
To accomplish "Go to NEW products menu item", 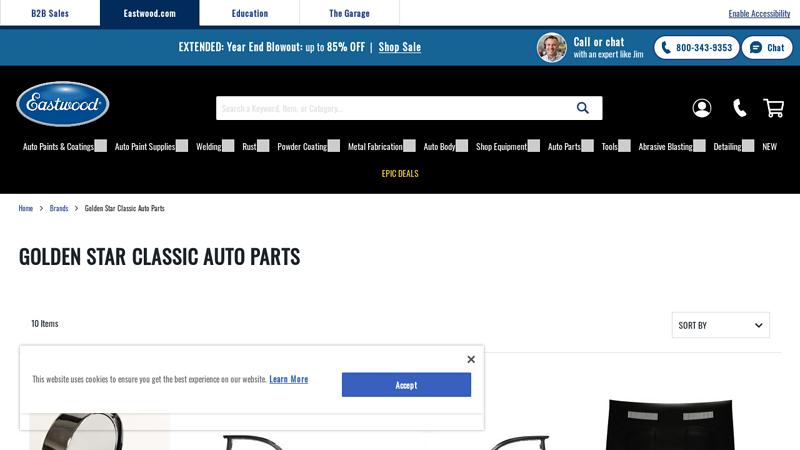I will (x=769, y=146).
